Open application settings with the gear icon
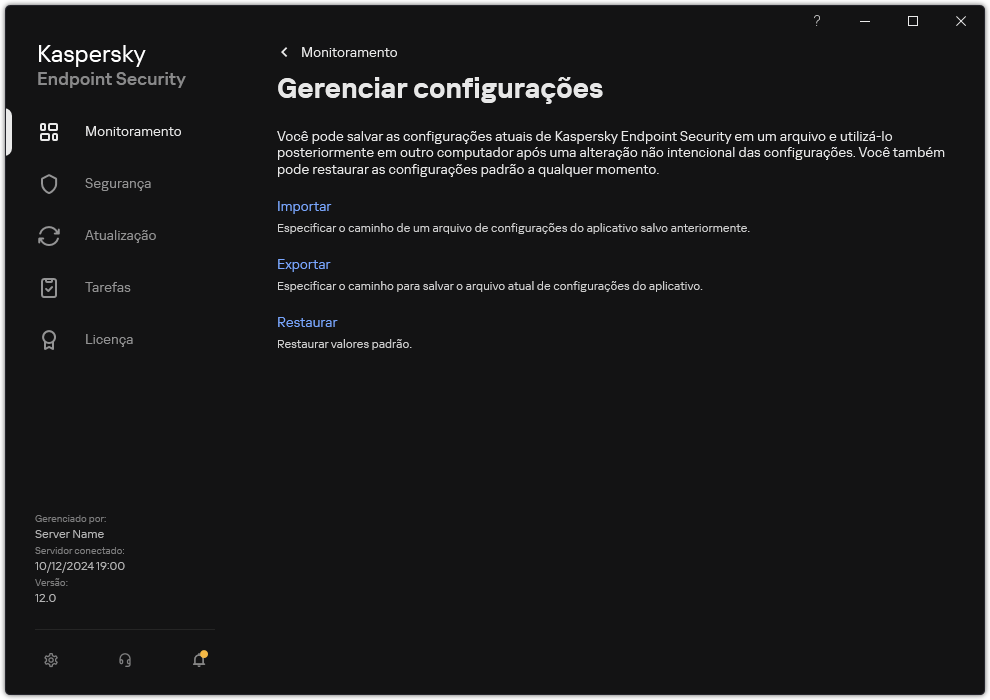 50,660
